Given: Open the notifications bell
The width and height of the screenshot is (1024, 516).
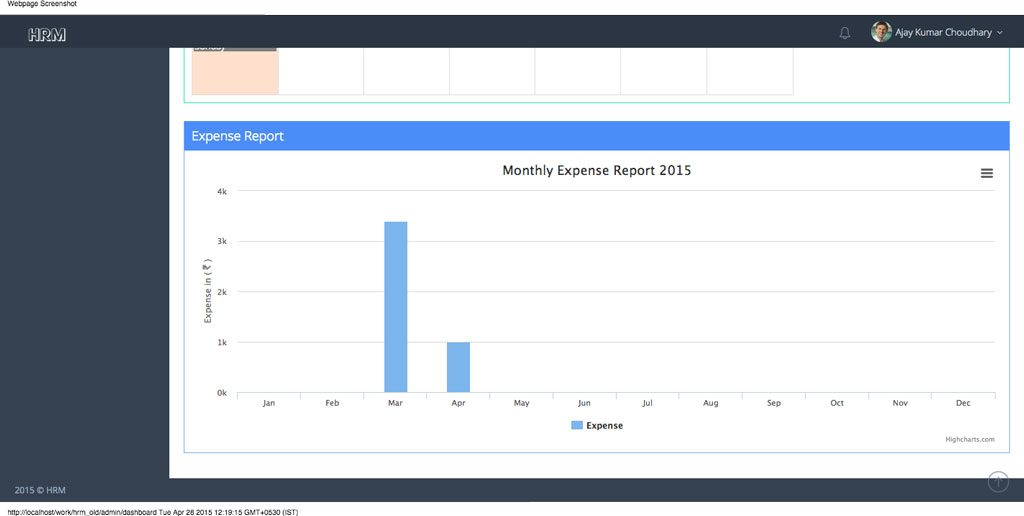Looking at the screenshot, I should tap(845, 33).
